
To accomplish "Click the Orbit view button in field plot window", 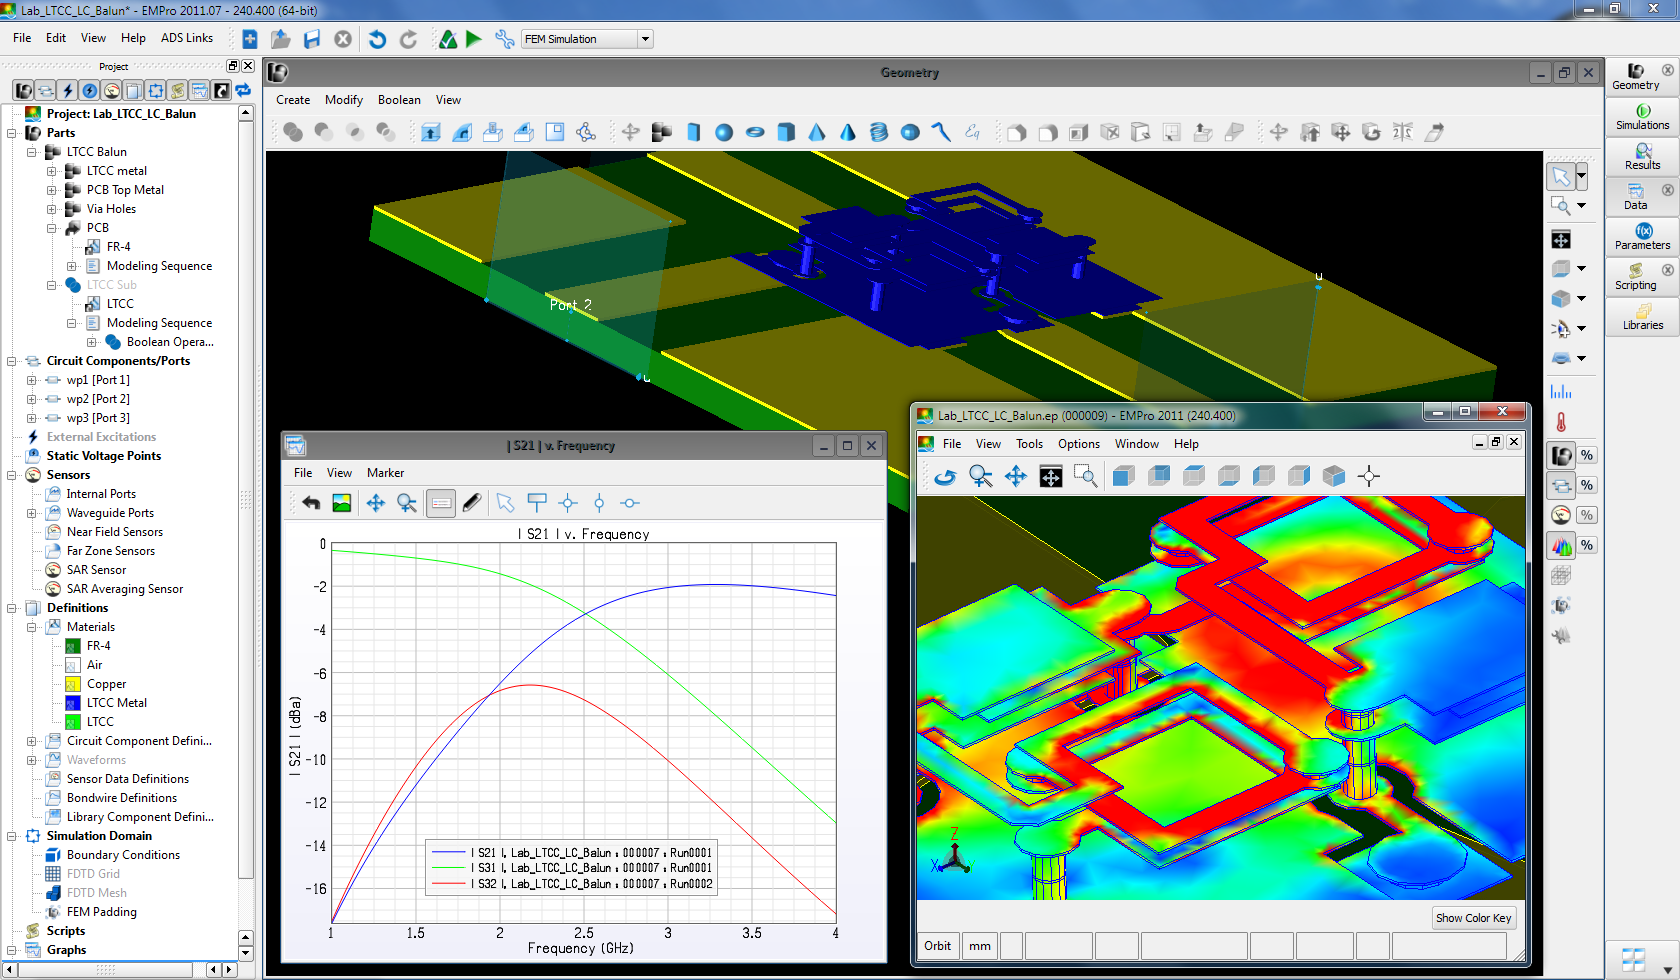I will 937,945.
